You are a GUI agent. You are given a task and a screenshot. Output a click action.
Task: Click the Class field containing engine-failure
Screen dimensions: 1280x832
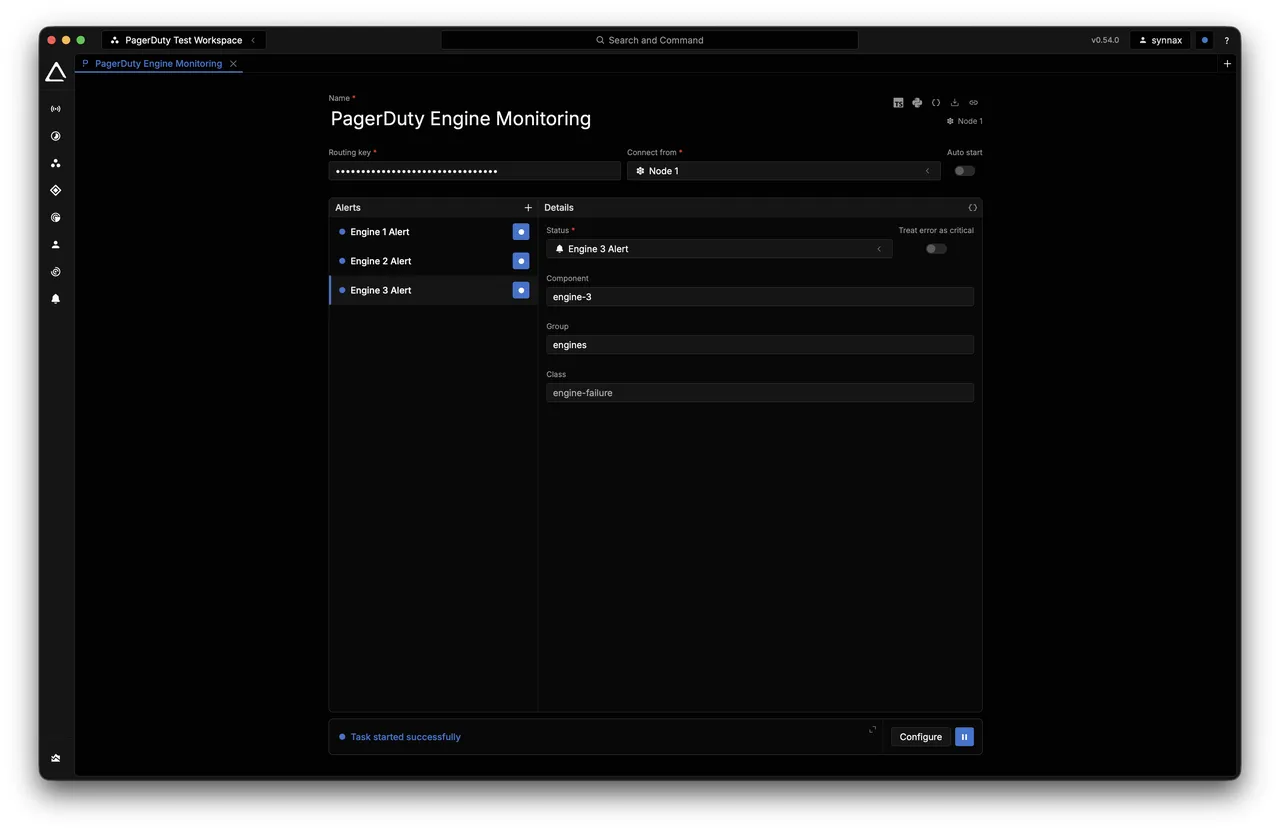click(x=760, y=393)
